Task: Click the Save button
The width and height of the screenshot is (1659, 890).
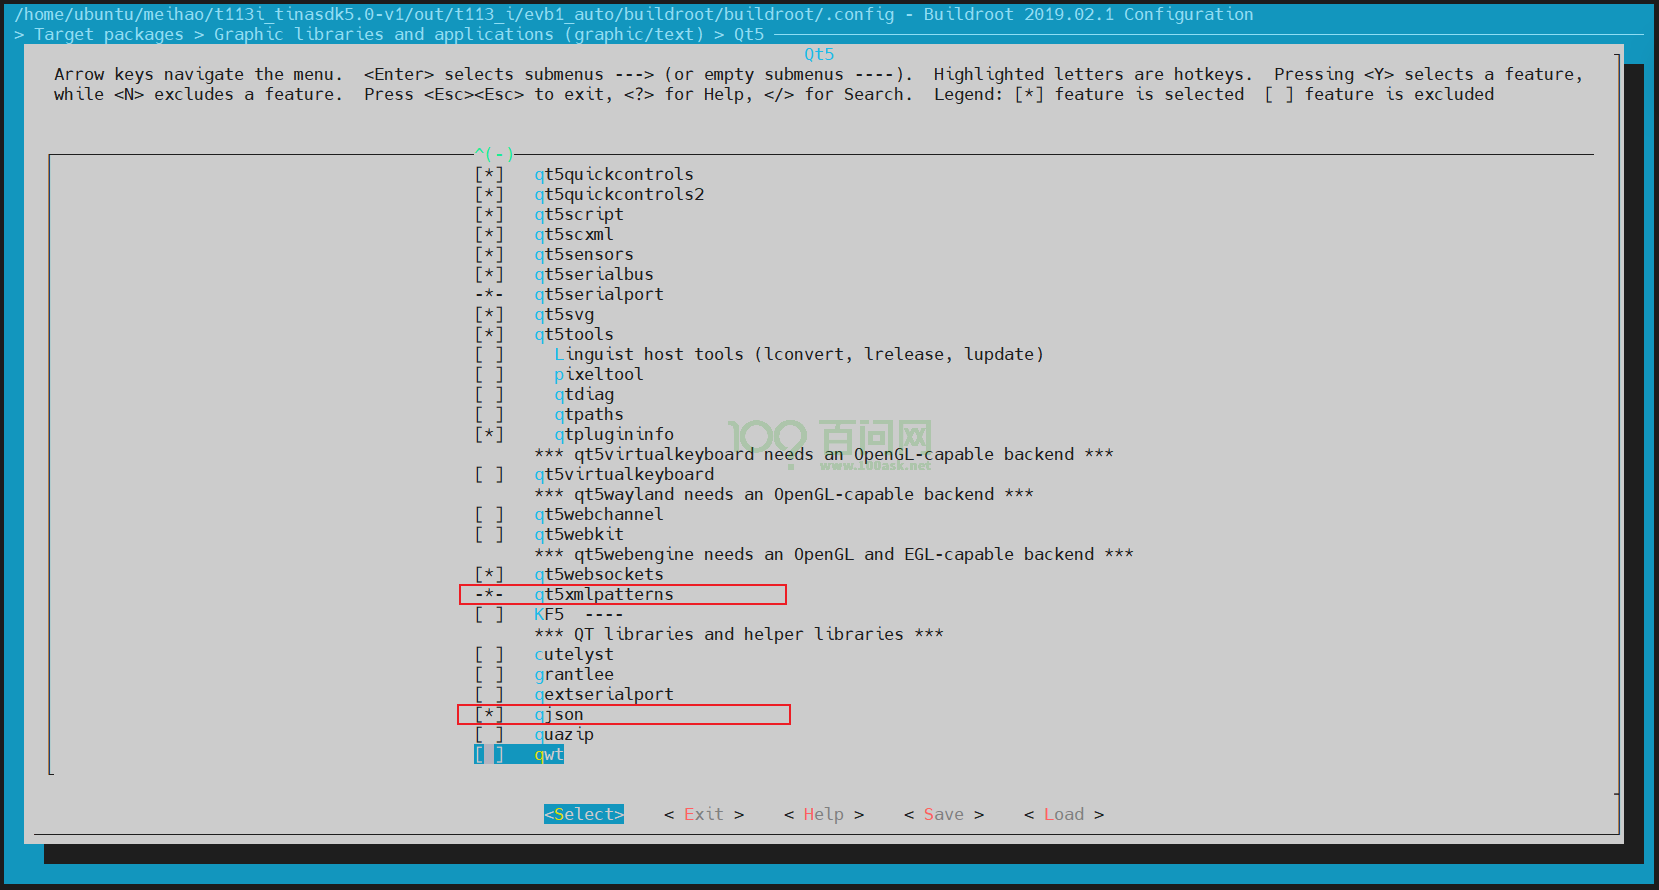Action: (x=943, y=815)
